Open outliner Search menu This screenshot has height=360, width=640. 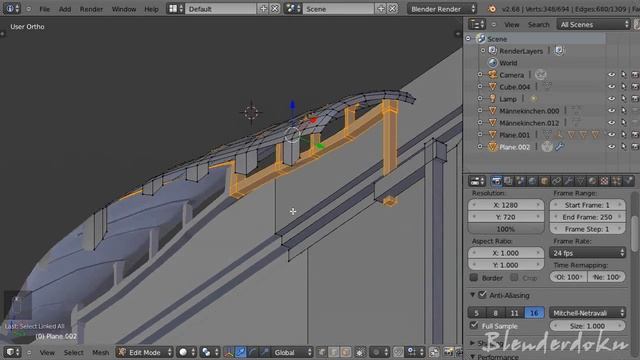pos(538,25)
